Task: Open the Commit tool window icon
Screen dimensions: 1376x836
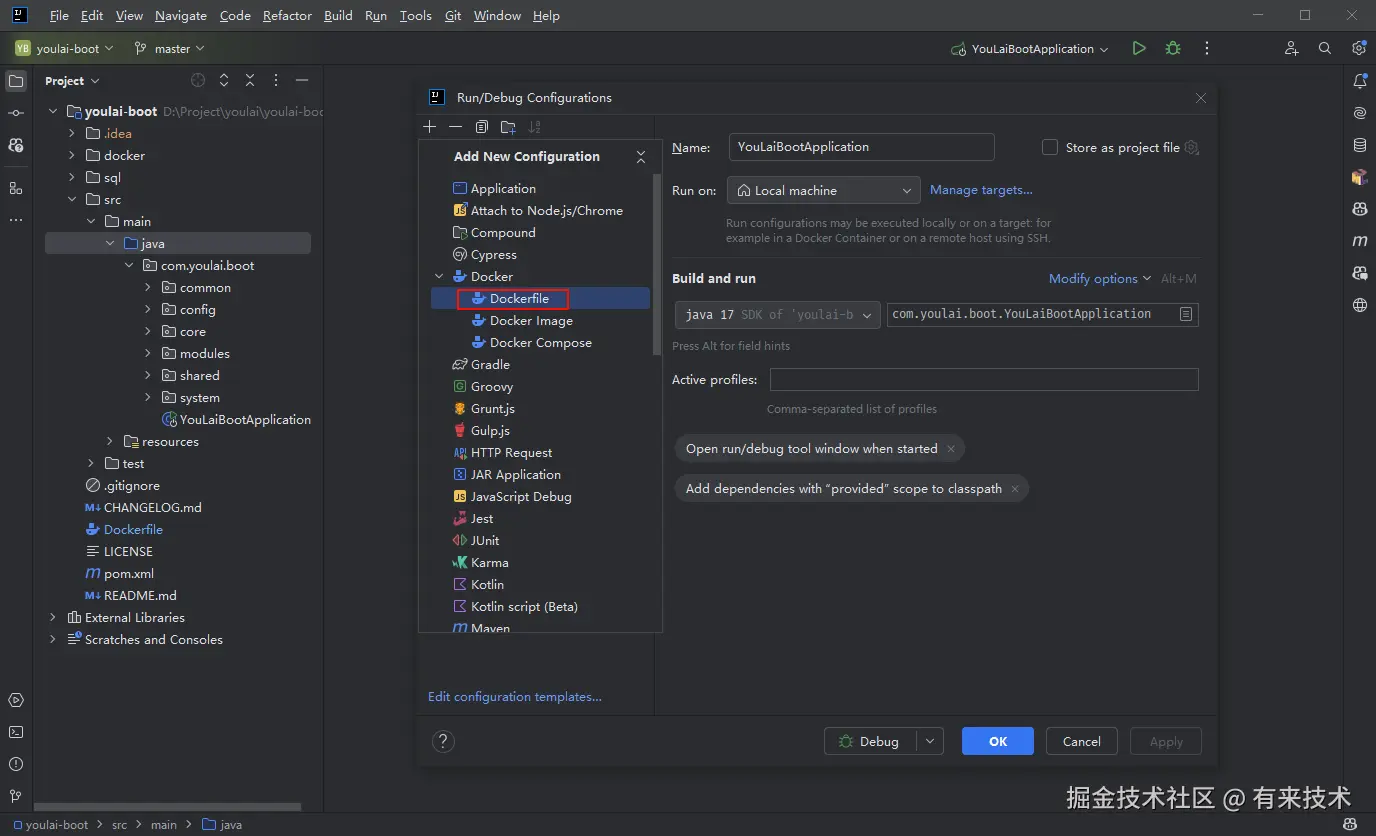Action: 16,113
